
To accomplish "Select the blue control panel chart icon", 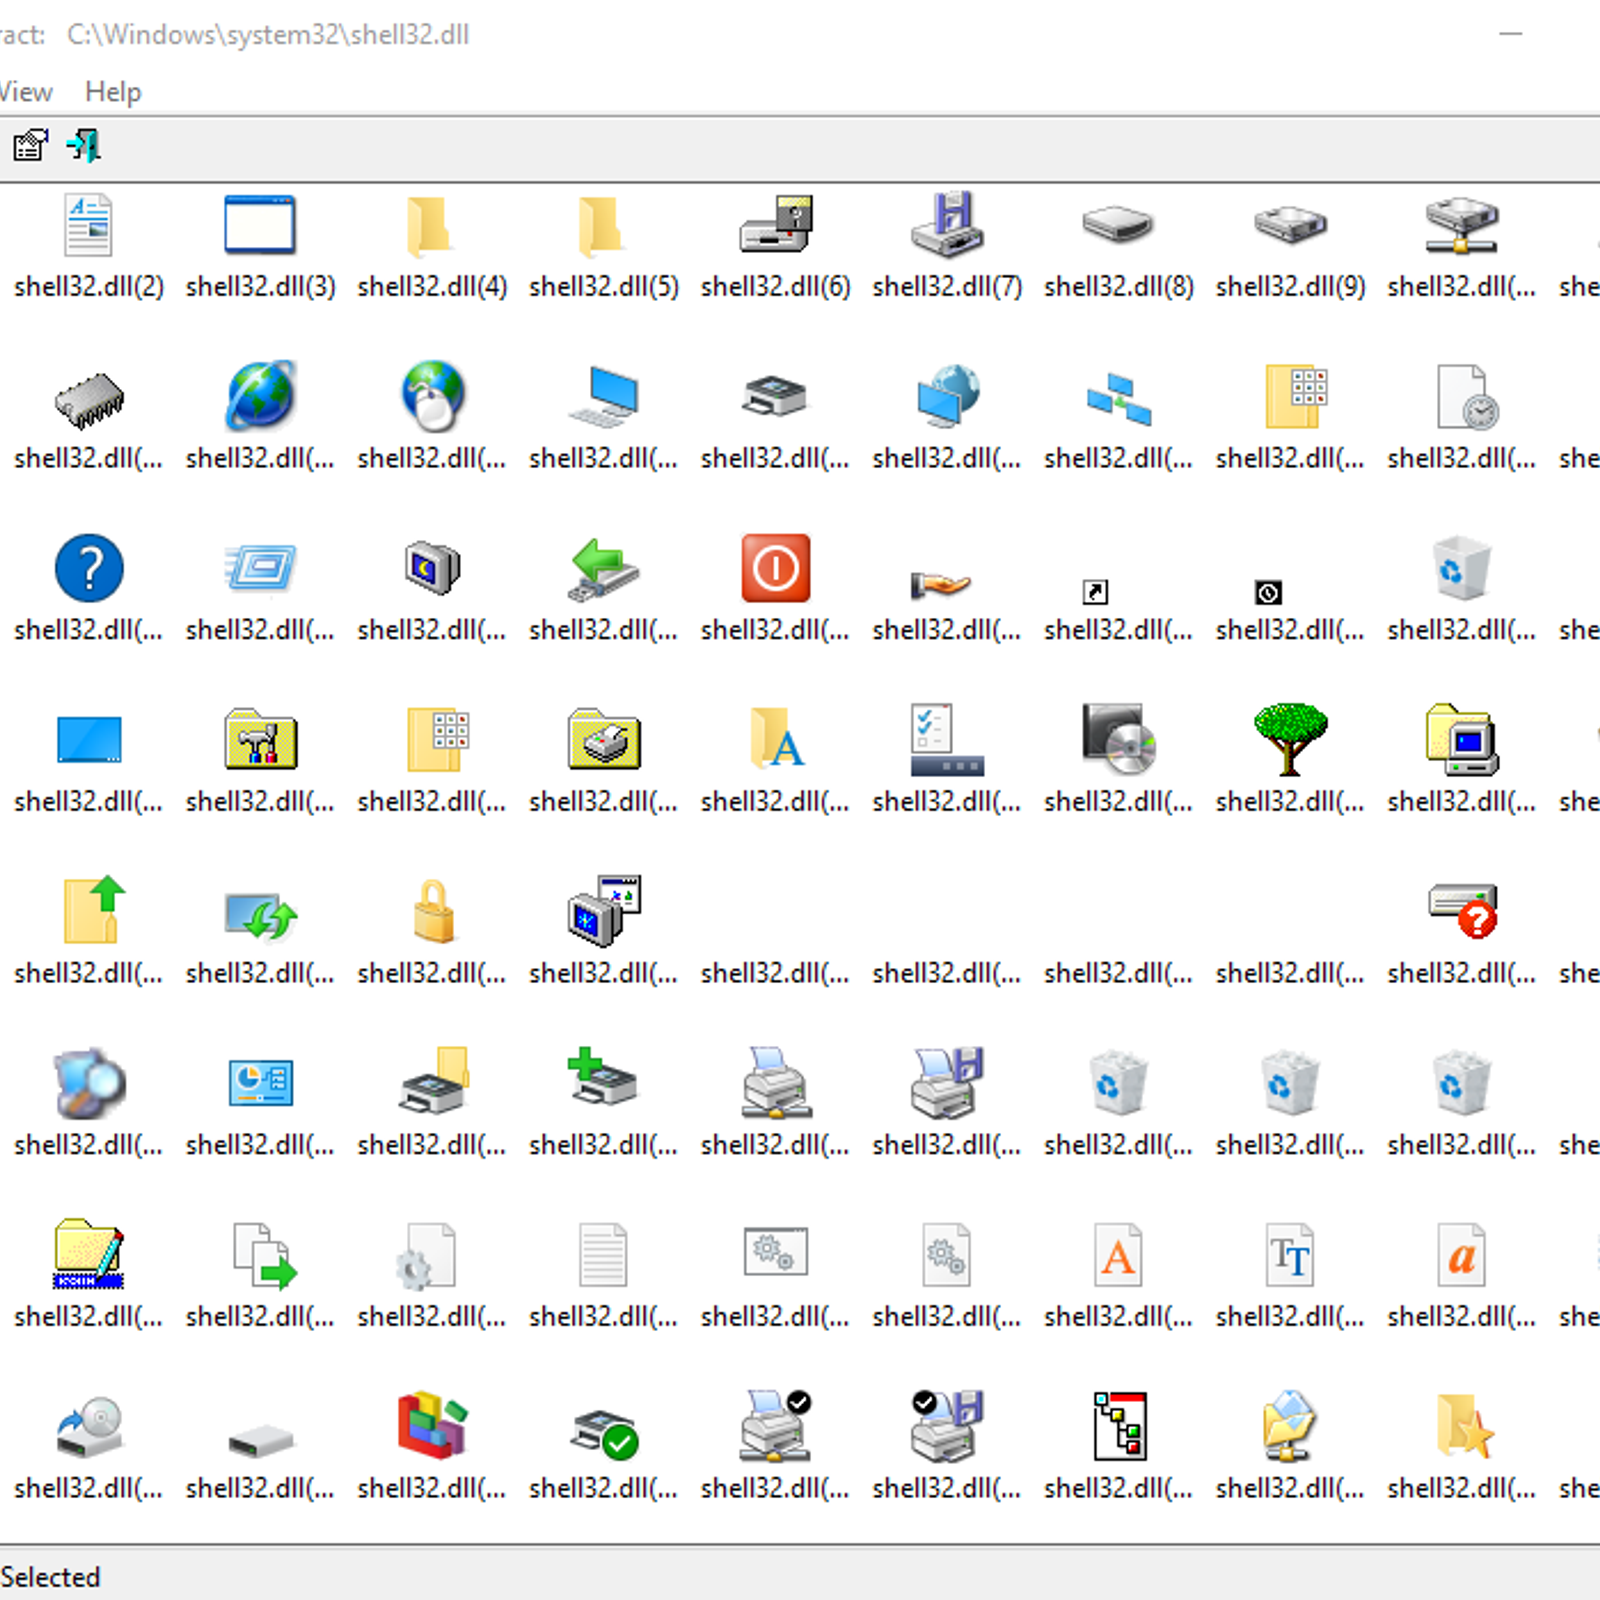I will pyautogui.click(x=260, y=1083).
